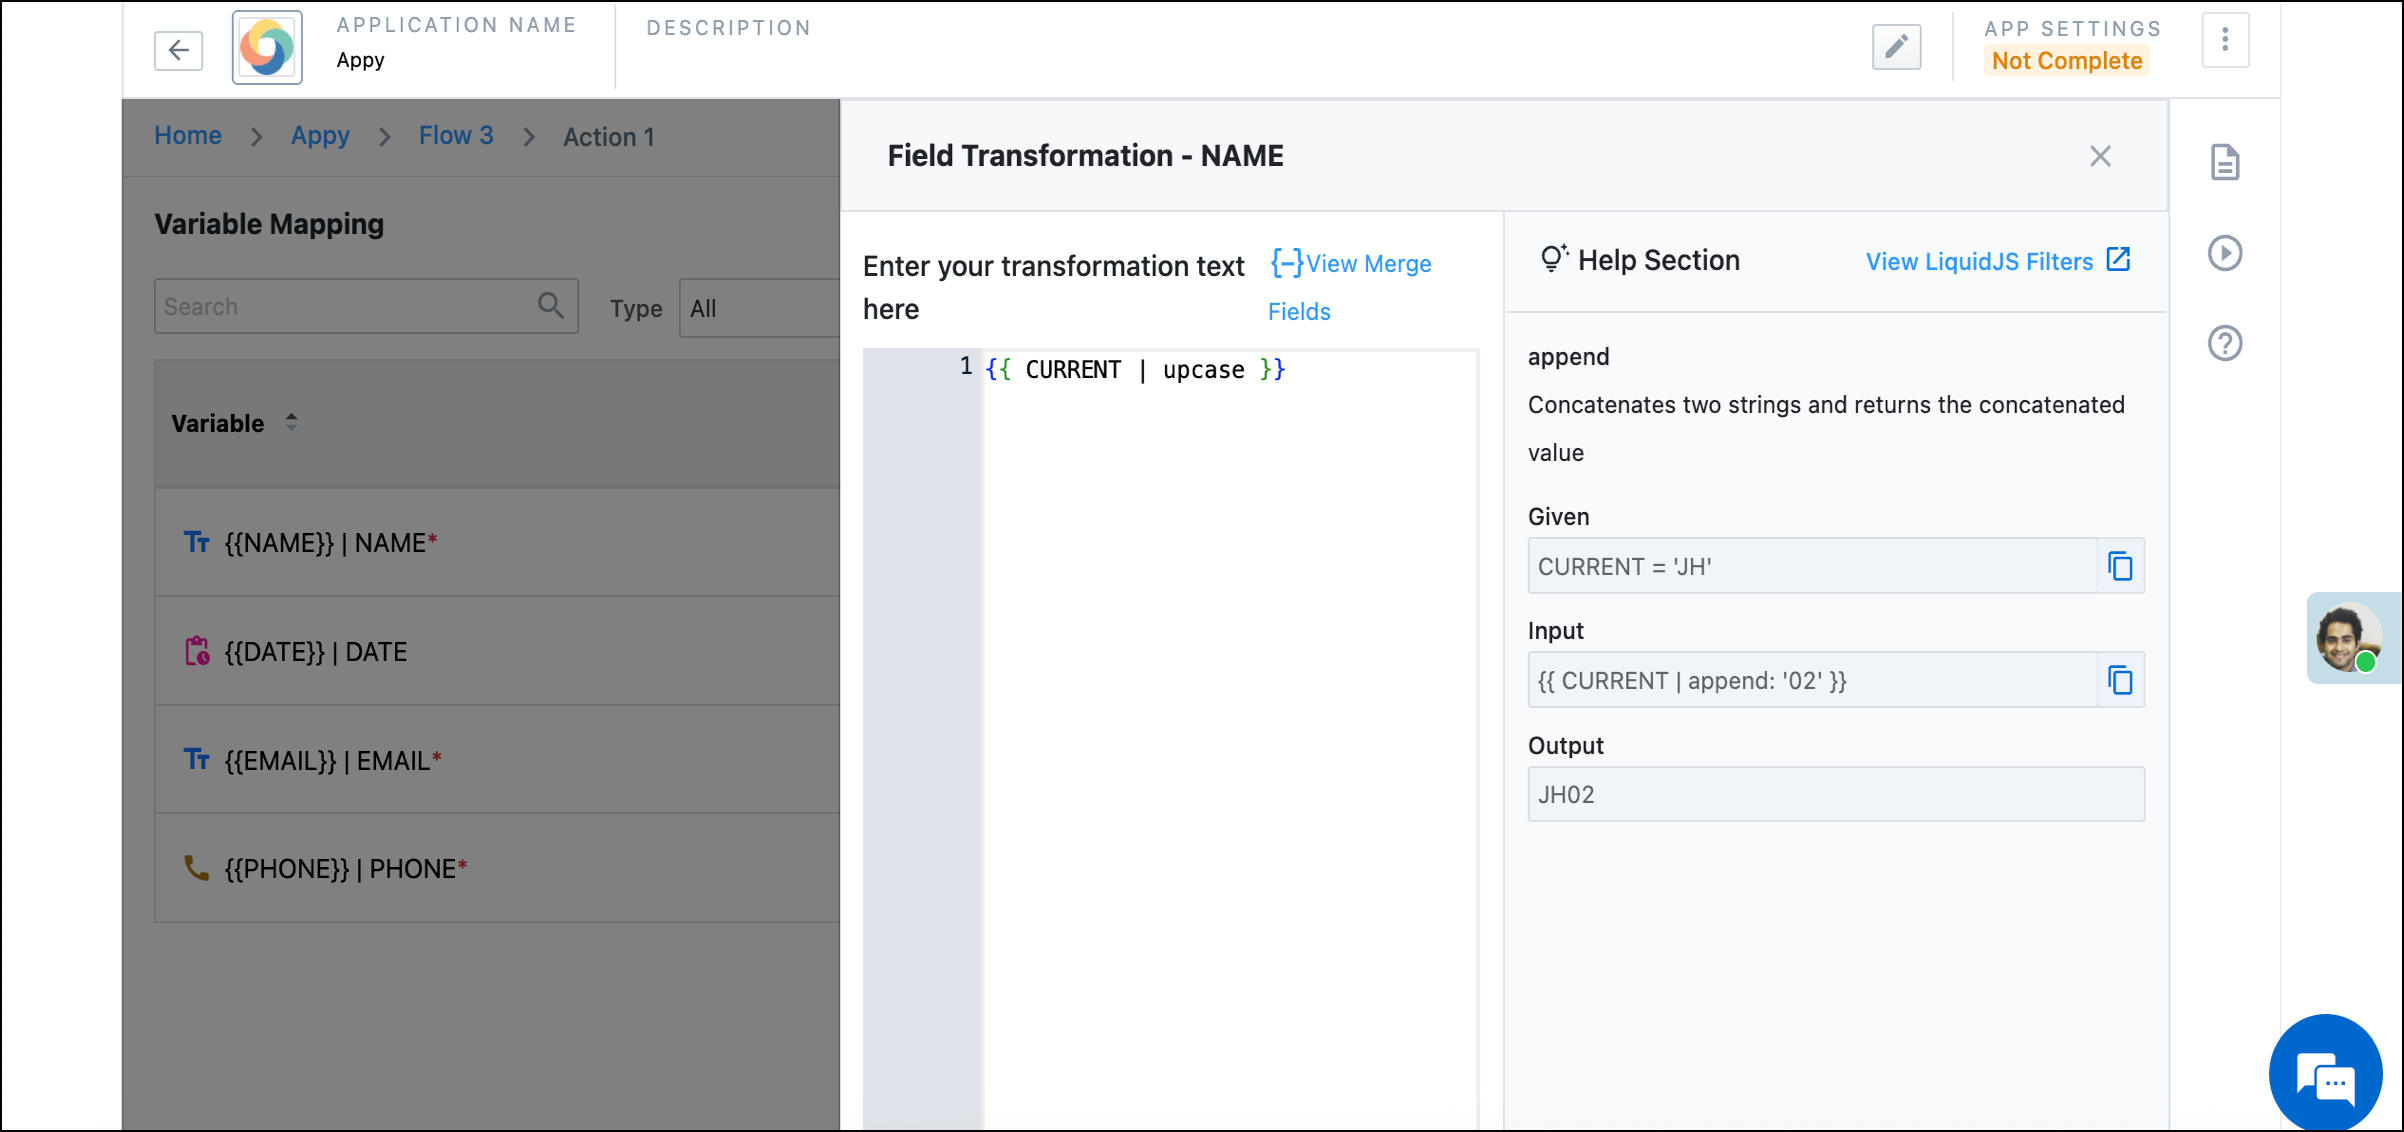Copy the Input append example text

click(2120, 681)
